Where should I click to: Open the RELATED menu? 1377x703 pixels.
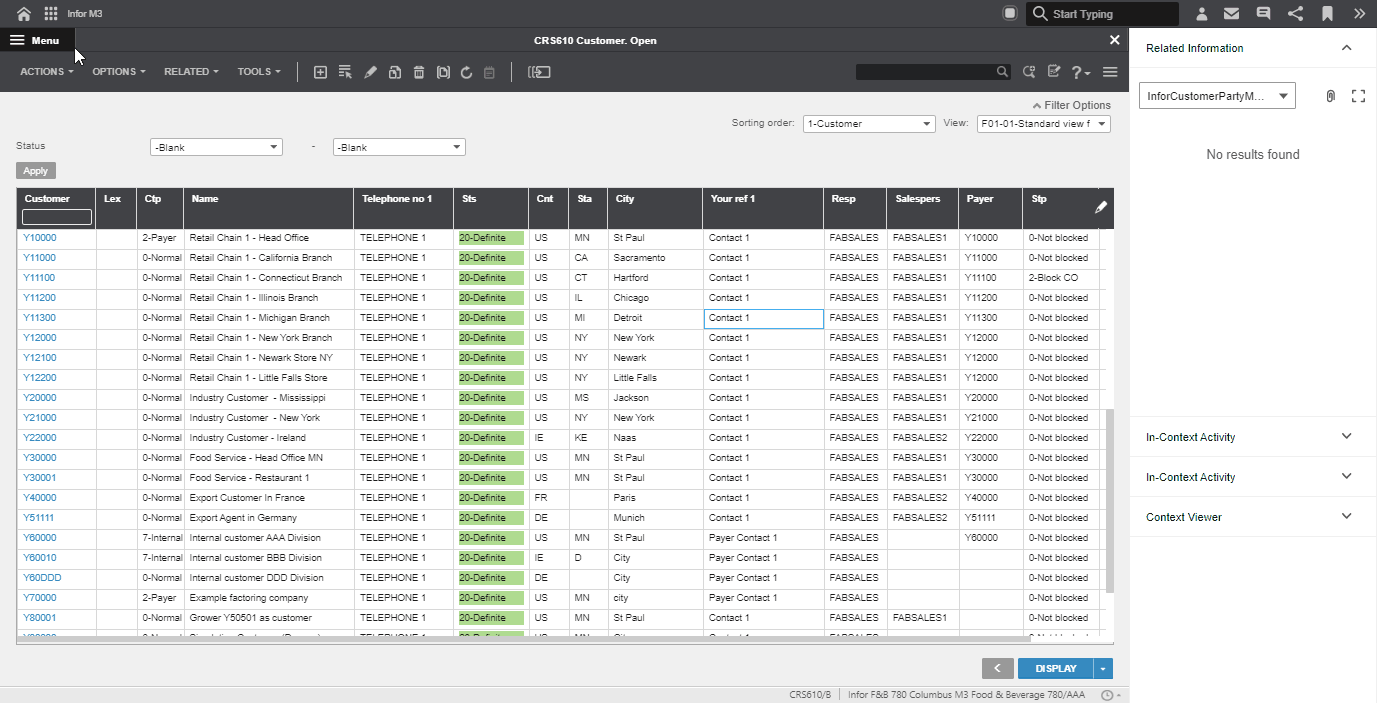(191, 72)
